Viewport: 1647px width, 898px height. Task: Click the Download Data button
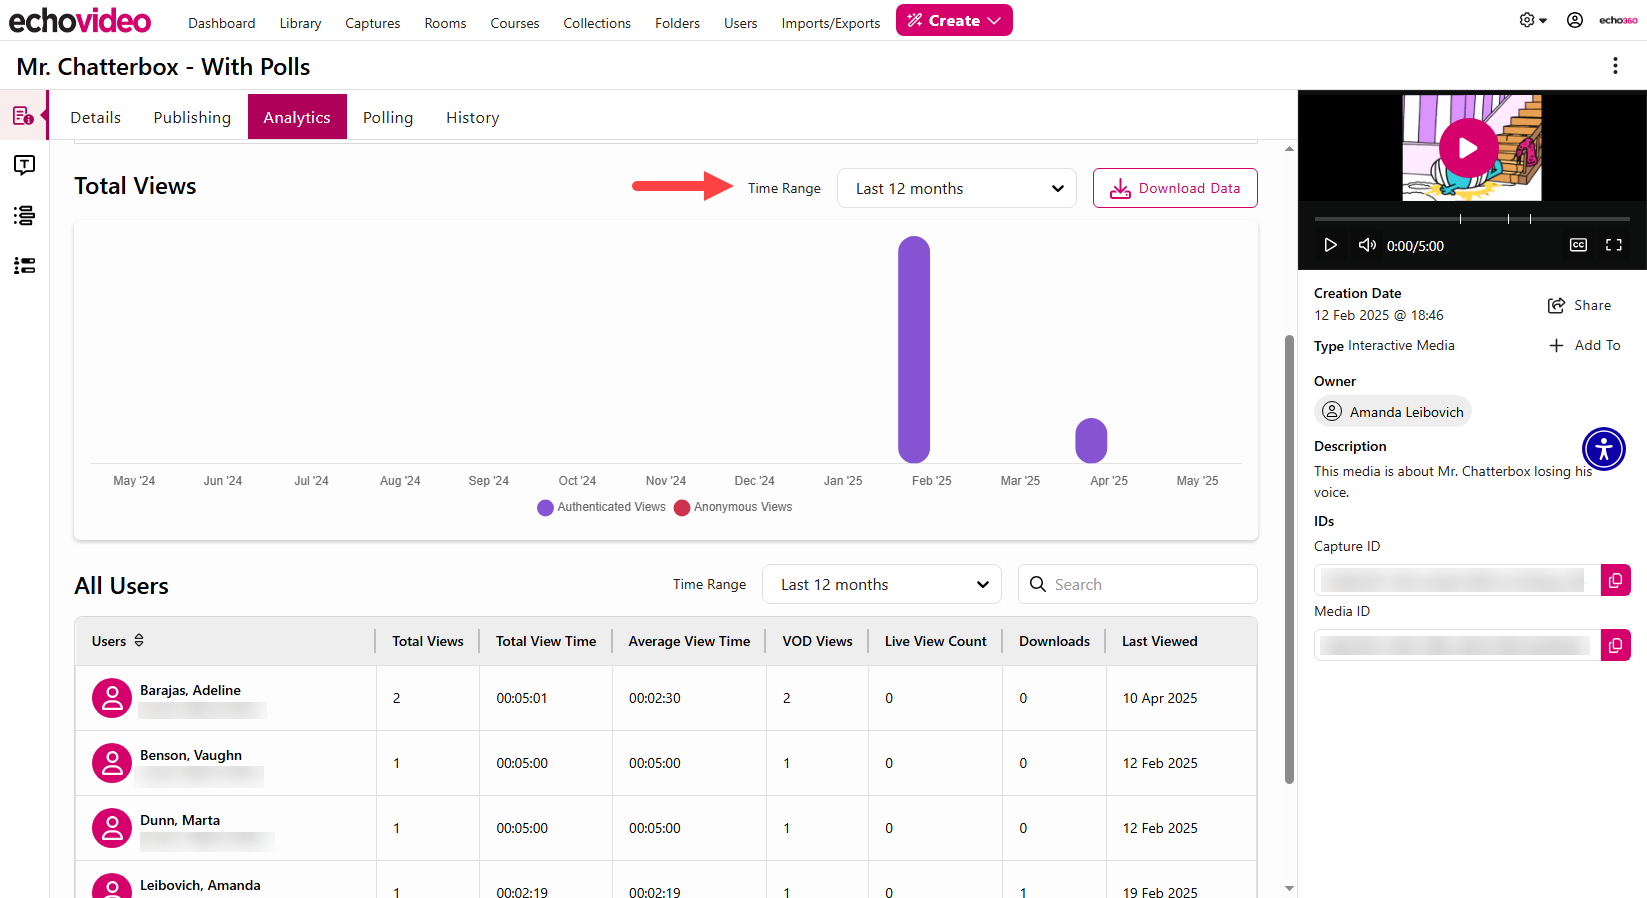(x=1175, y=188)
